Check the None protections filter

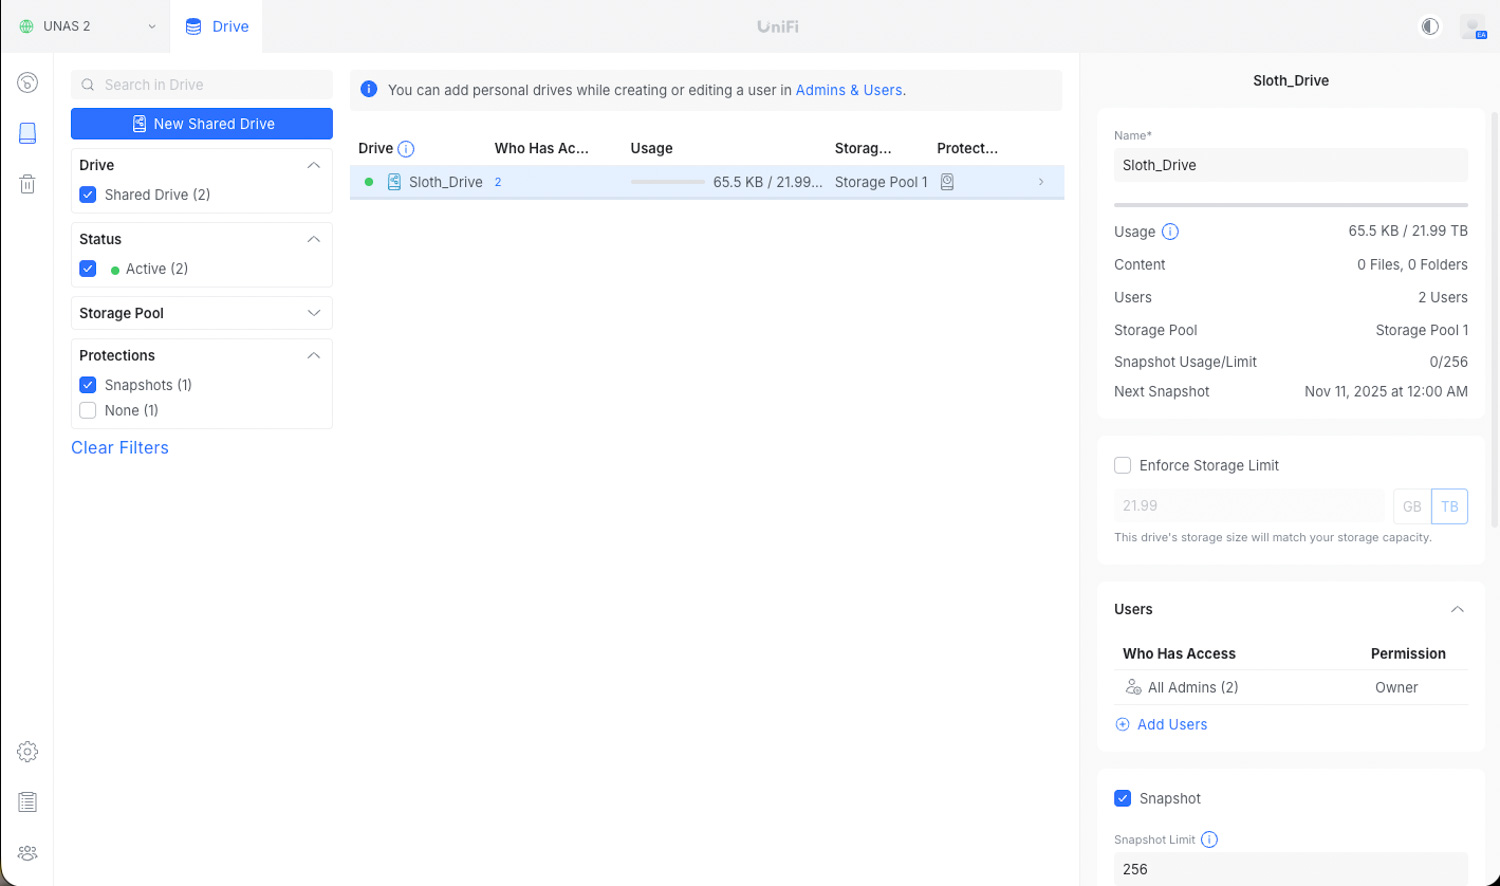tap(88, 411)
